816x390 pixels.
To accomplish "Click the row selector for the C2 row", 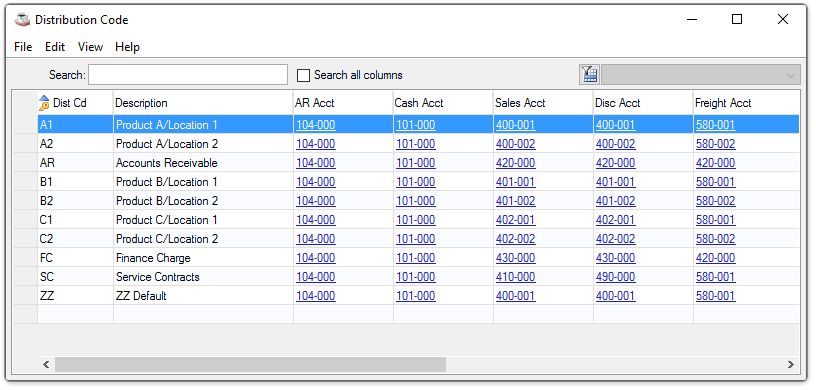I will [x=26, y=239].
